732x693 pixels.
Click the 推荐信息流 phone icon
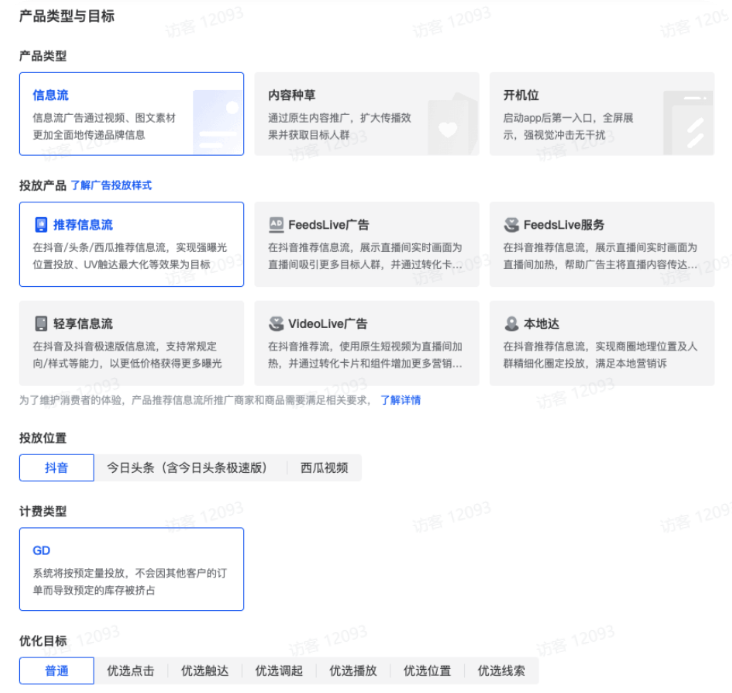(41, 225)
